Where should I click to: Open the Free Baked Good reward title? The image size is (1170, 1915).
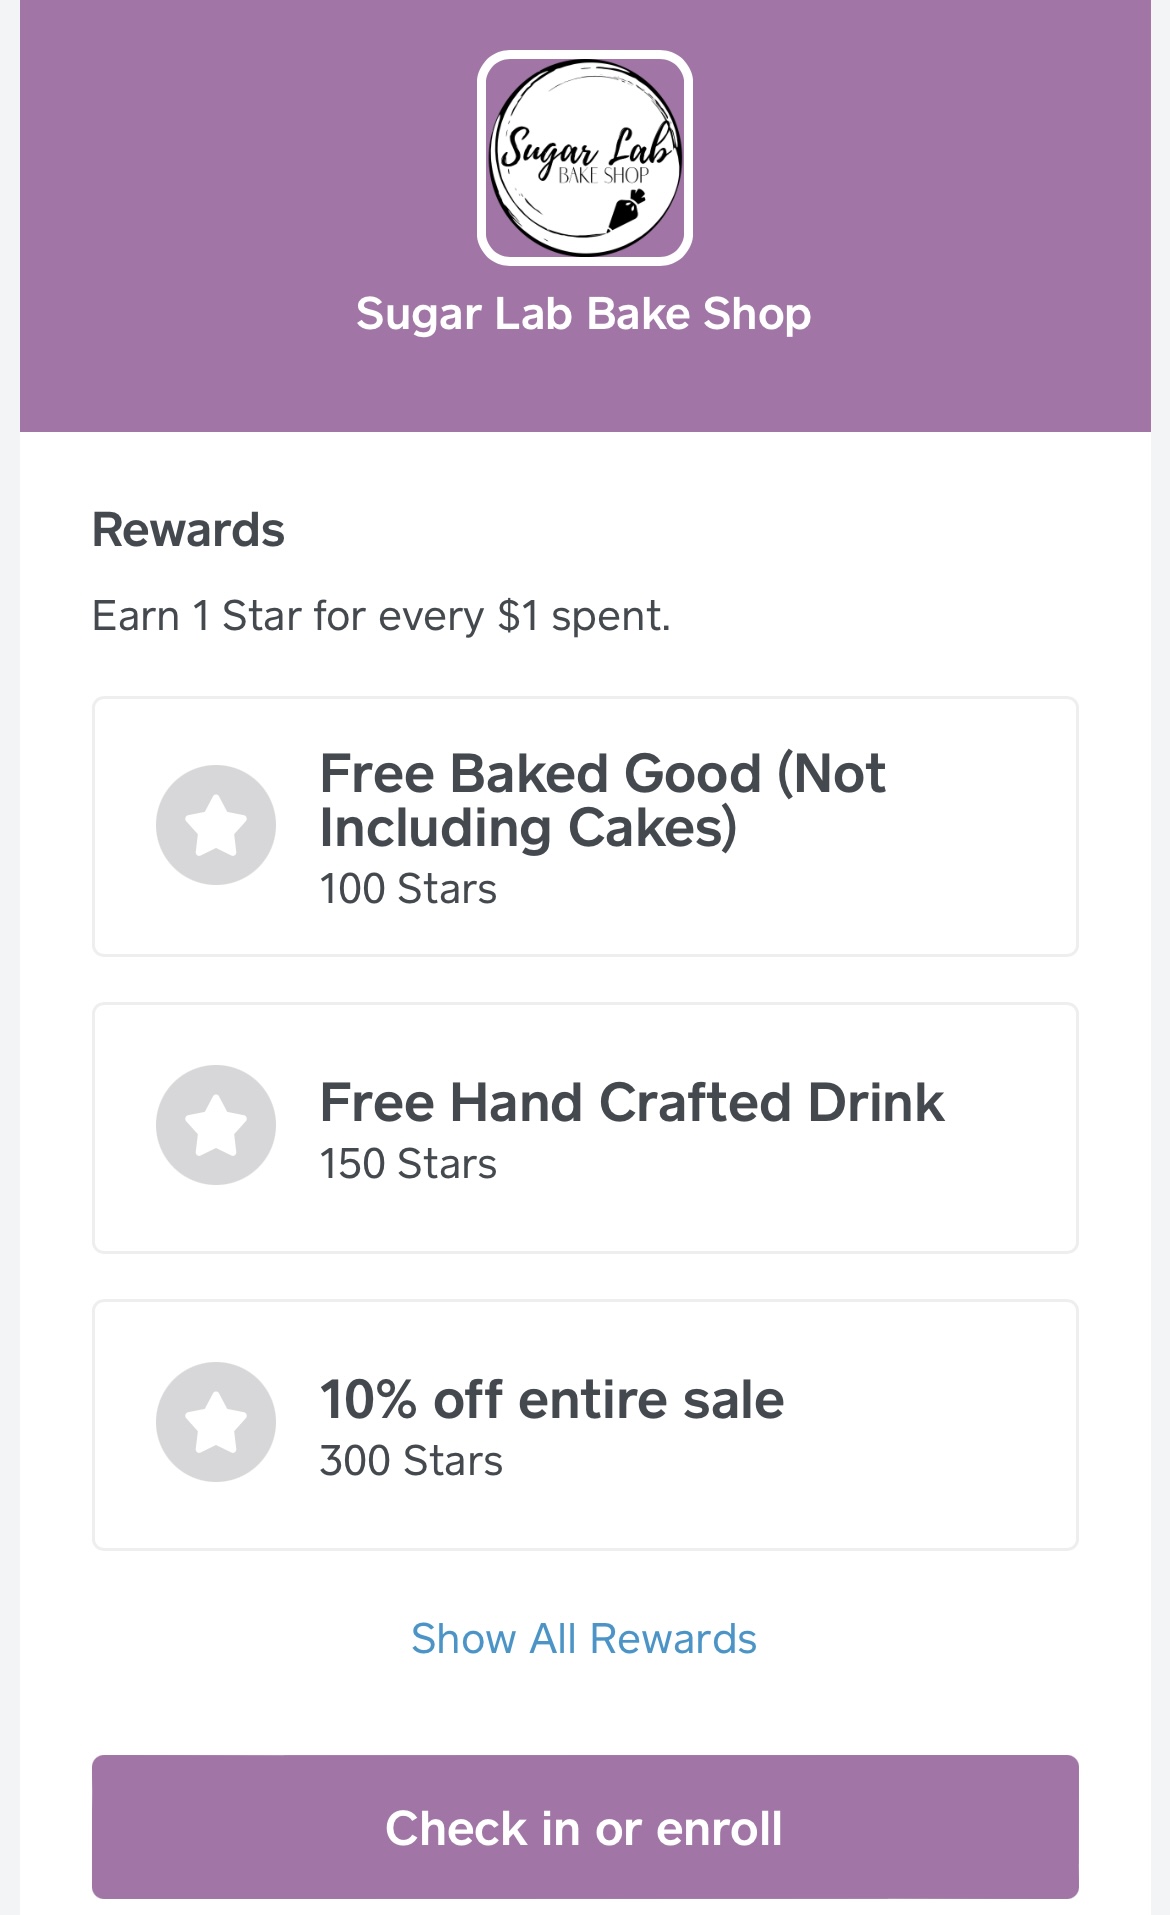click(x=602, y=800)
